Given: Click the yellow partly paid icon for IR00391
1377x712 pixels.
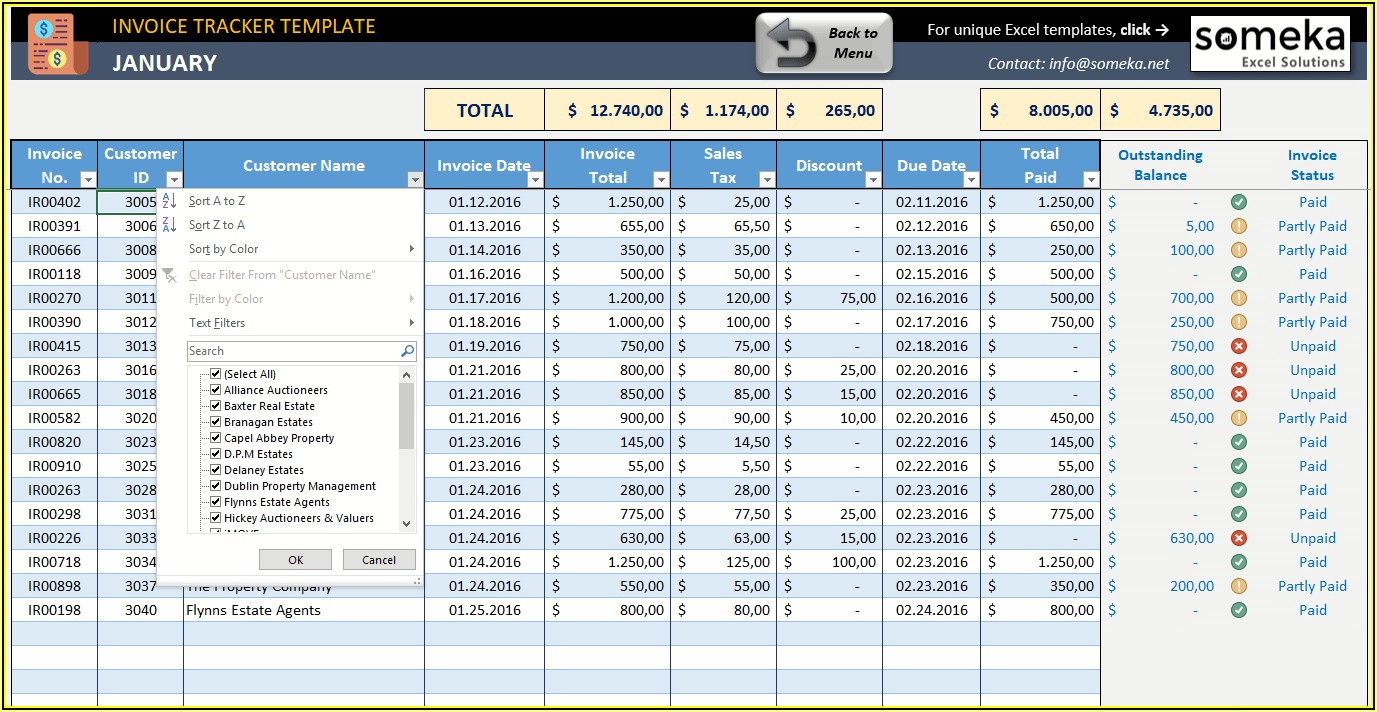Looking at the screenshot, I should [x=1238, y=226].
